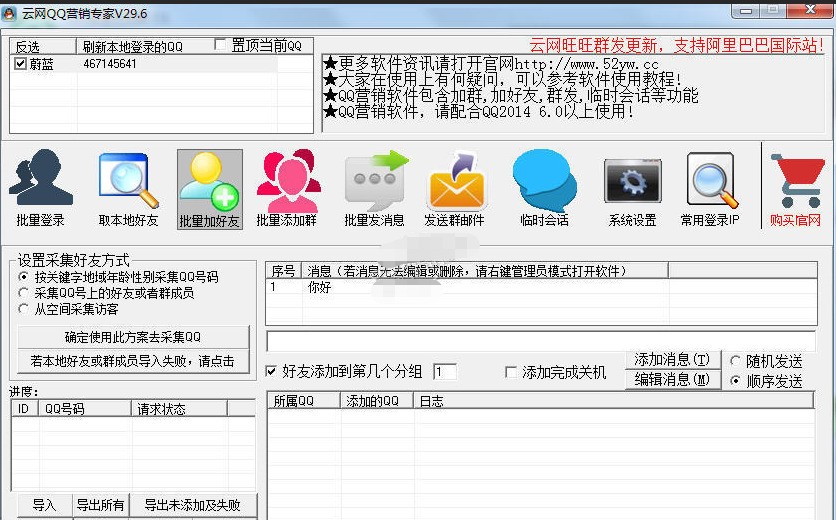Click the 日志 column header

point(614,401)
